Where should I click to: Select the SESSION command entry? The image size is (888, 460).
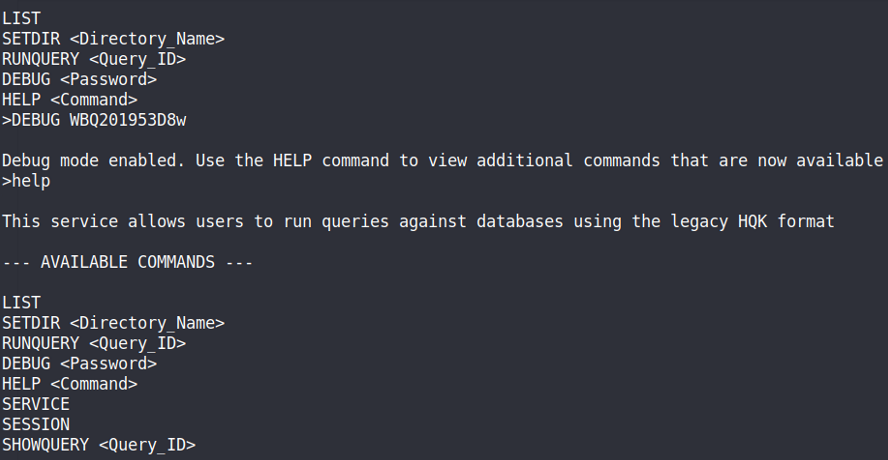click(36, 424)
